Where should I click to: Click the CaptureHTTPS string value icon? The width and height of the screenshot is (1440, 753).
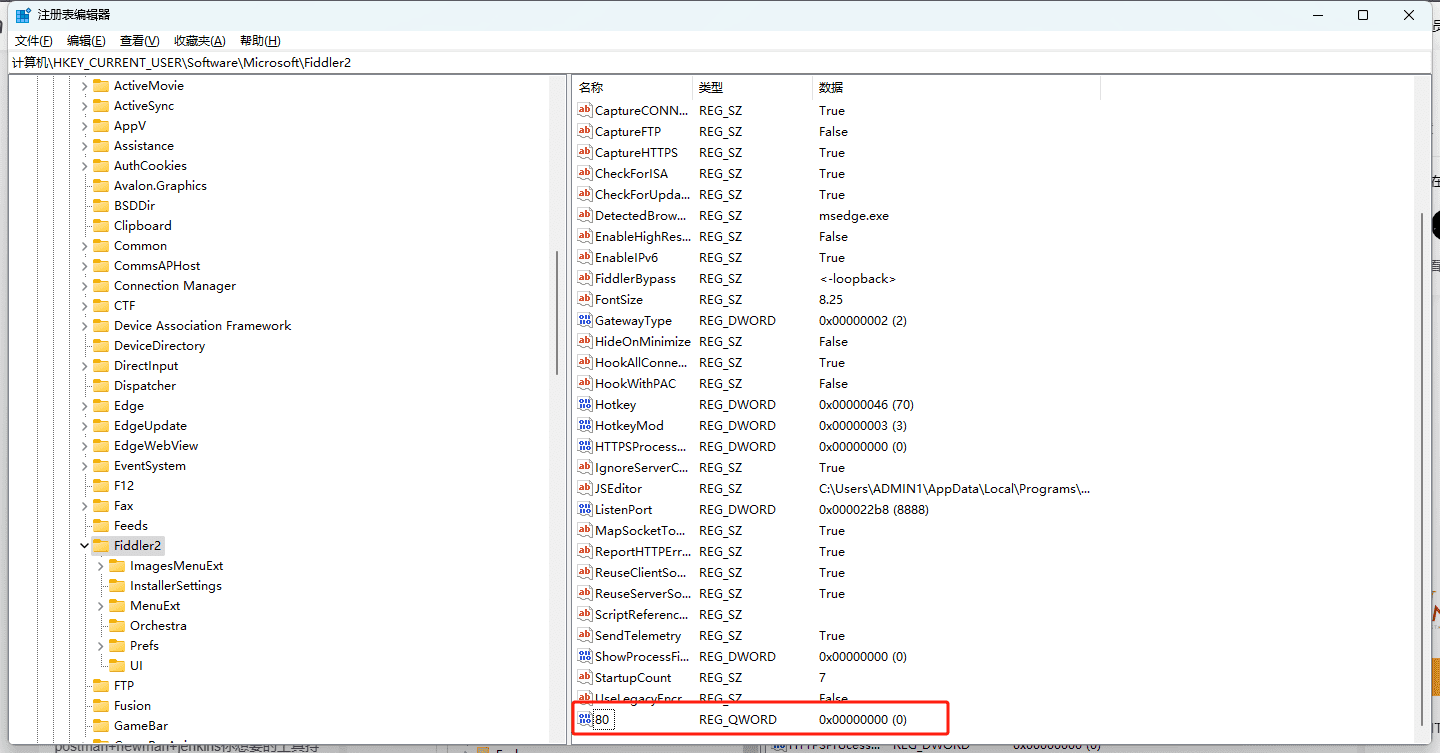(585, 152)
